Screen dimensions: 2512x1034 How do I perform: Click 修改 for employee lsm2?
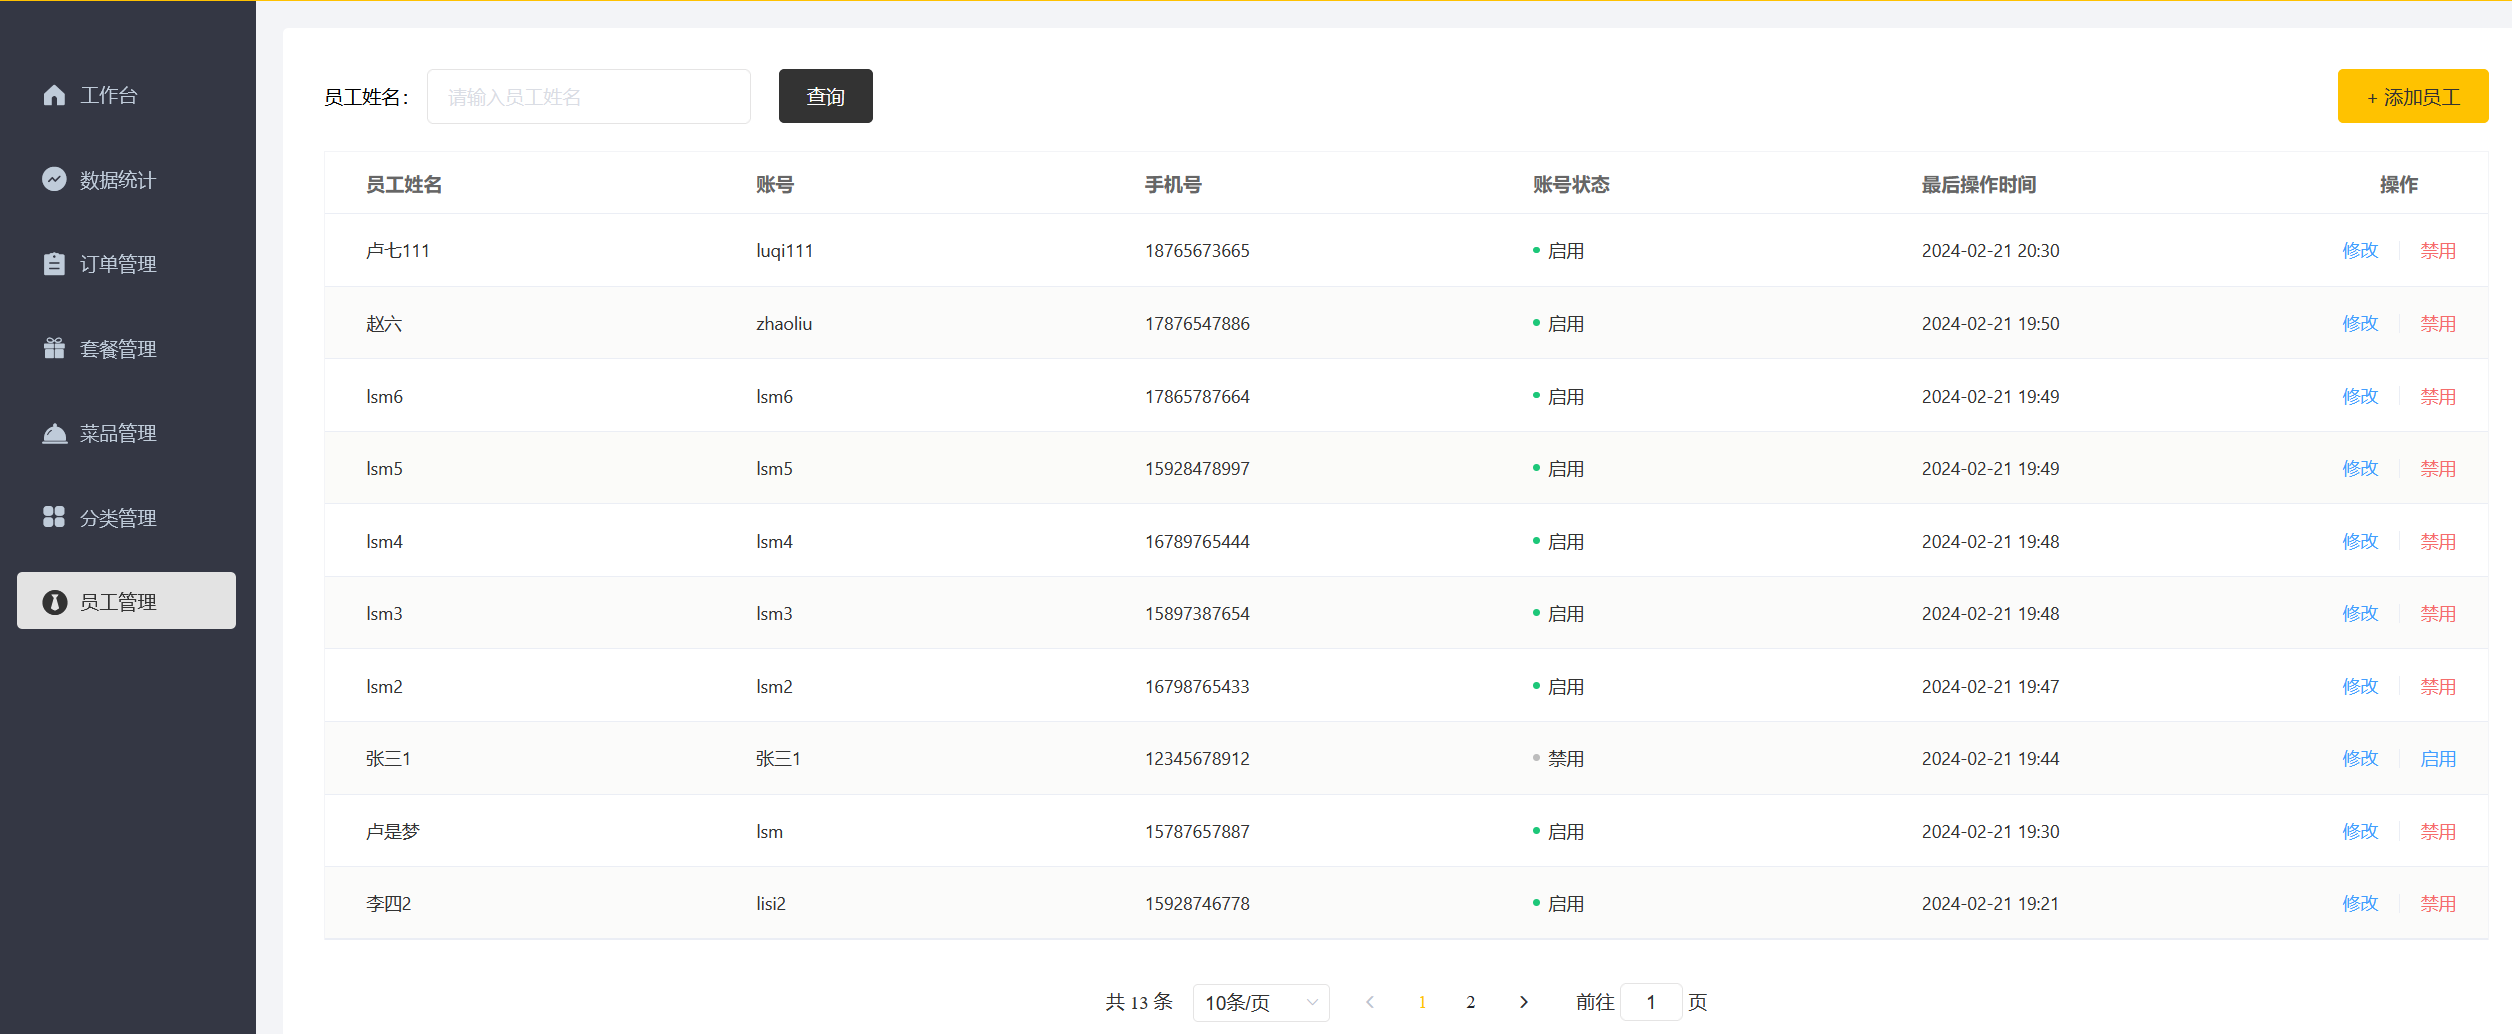click(x=2360, y=687)
